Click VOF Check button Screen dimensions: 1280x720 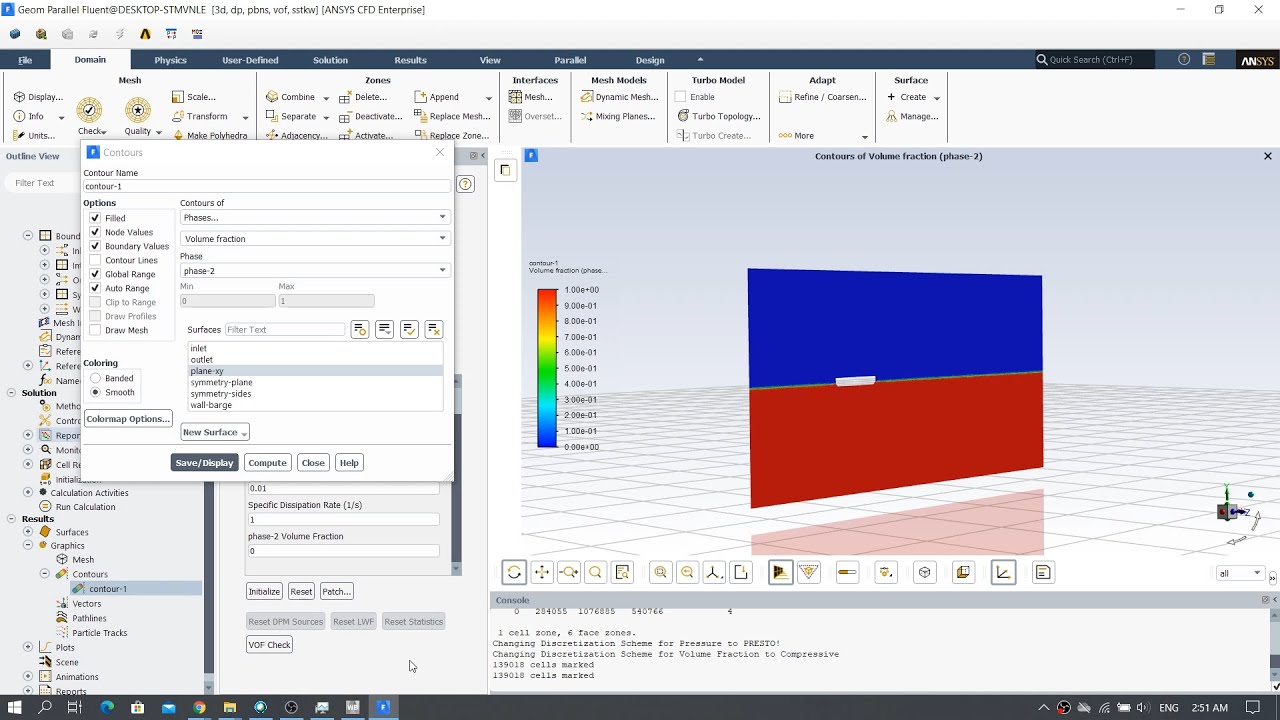point(269,645)
